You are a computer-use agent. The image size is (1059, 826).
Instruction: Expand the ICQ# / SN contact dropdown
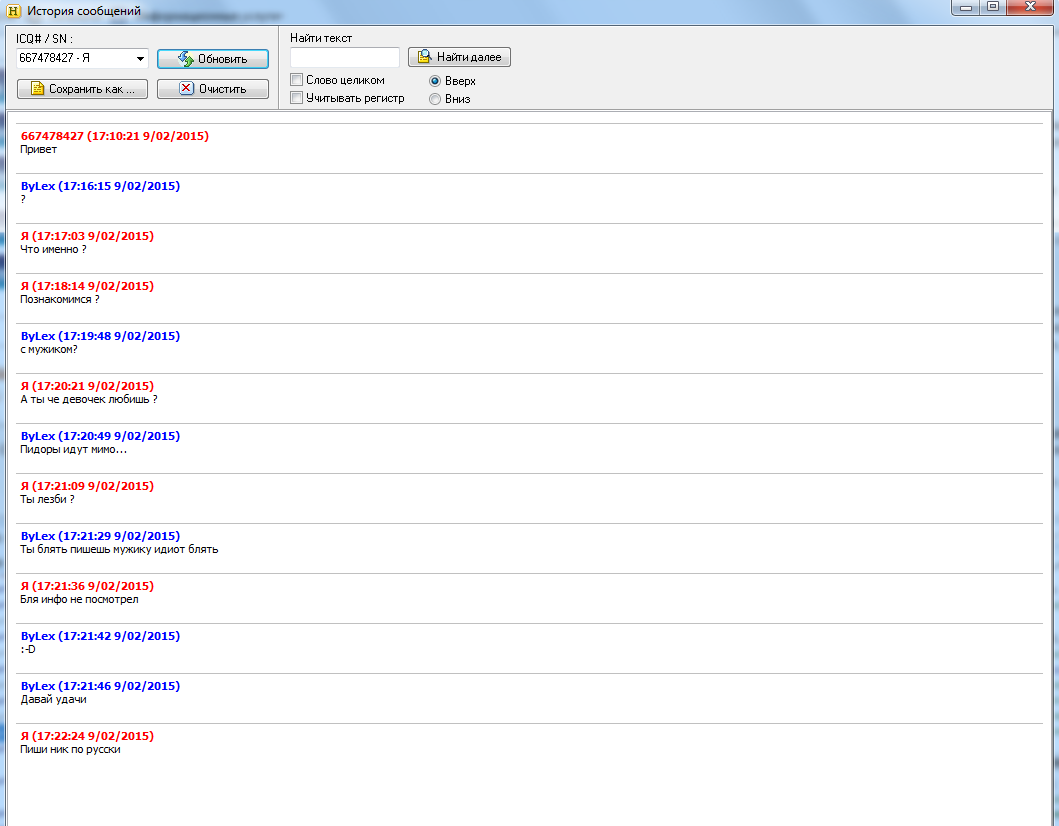[141, 58]
